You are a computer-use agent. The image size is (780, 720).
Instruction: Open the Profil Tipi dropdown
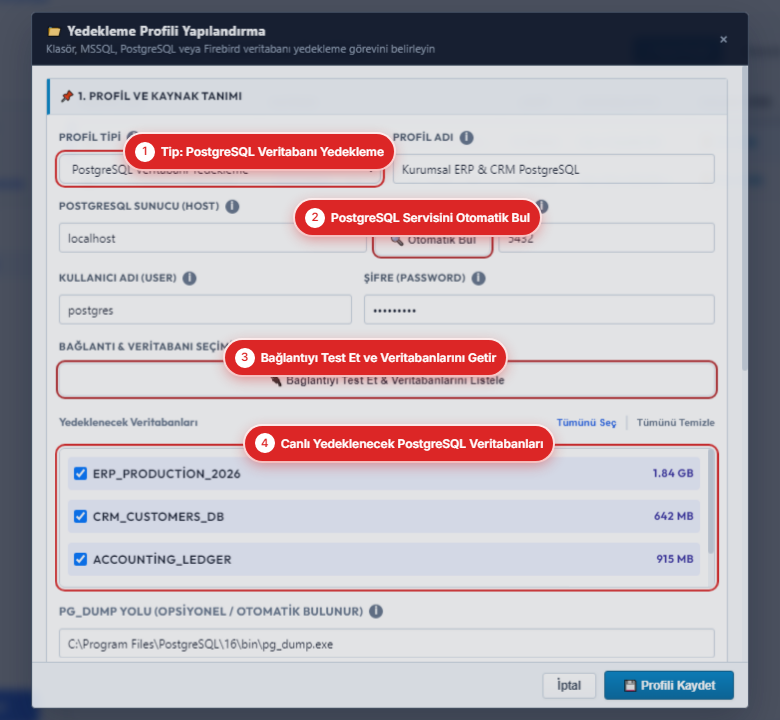coord(220,170)
